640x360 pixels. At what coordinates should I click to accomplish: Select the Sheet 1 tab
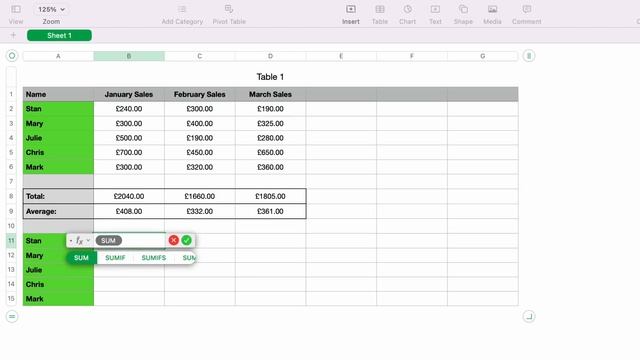coord(59,36)
